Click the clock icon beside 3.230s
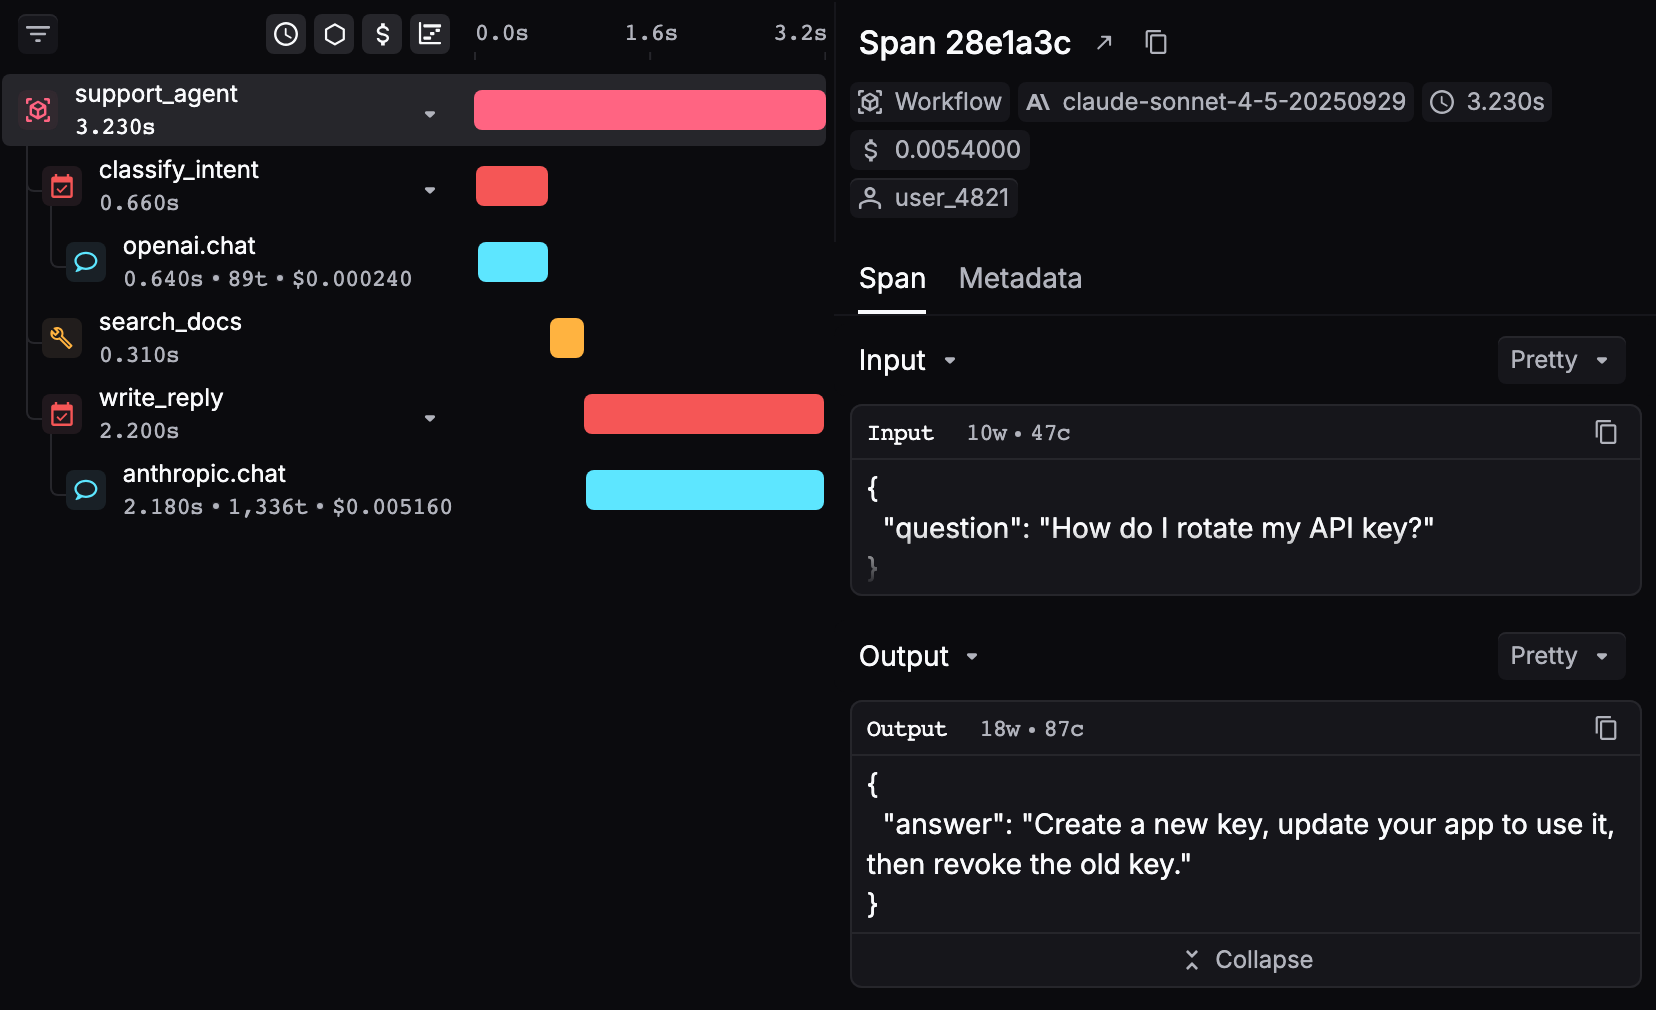This screenshot has width=1656, height=1010. (x=1442, y=102)
